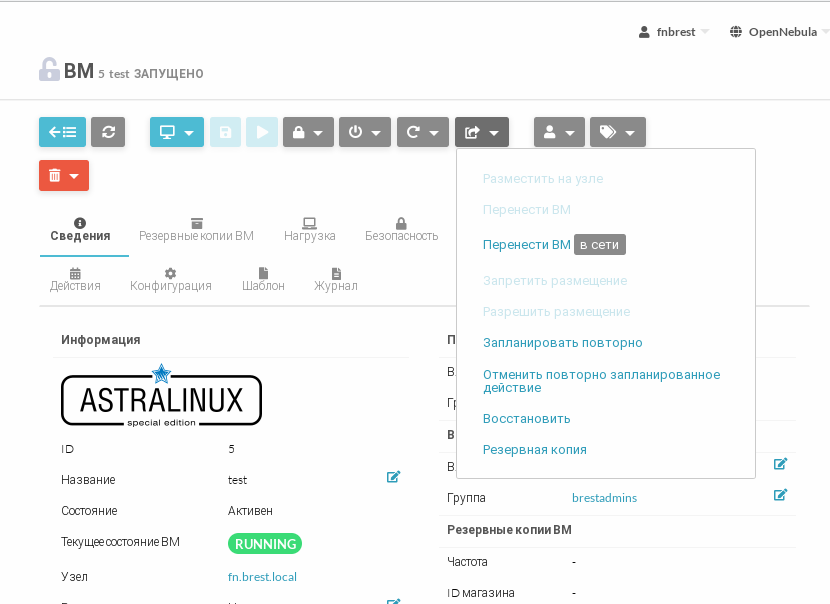Open the lock dropdown in toolbar
The height and width of the screenshot is (604, 830).
pos(308,132)
